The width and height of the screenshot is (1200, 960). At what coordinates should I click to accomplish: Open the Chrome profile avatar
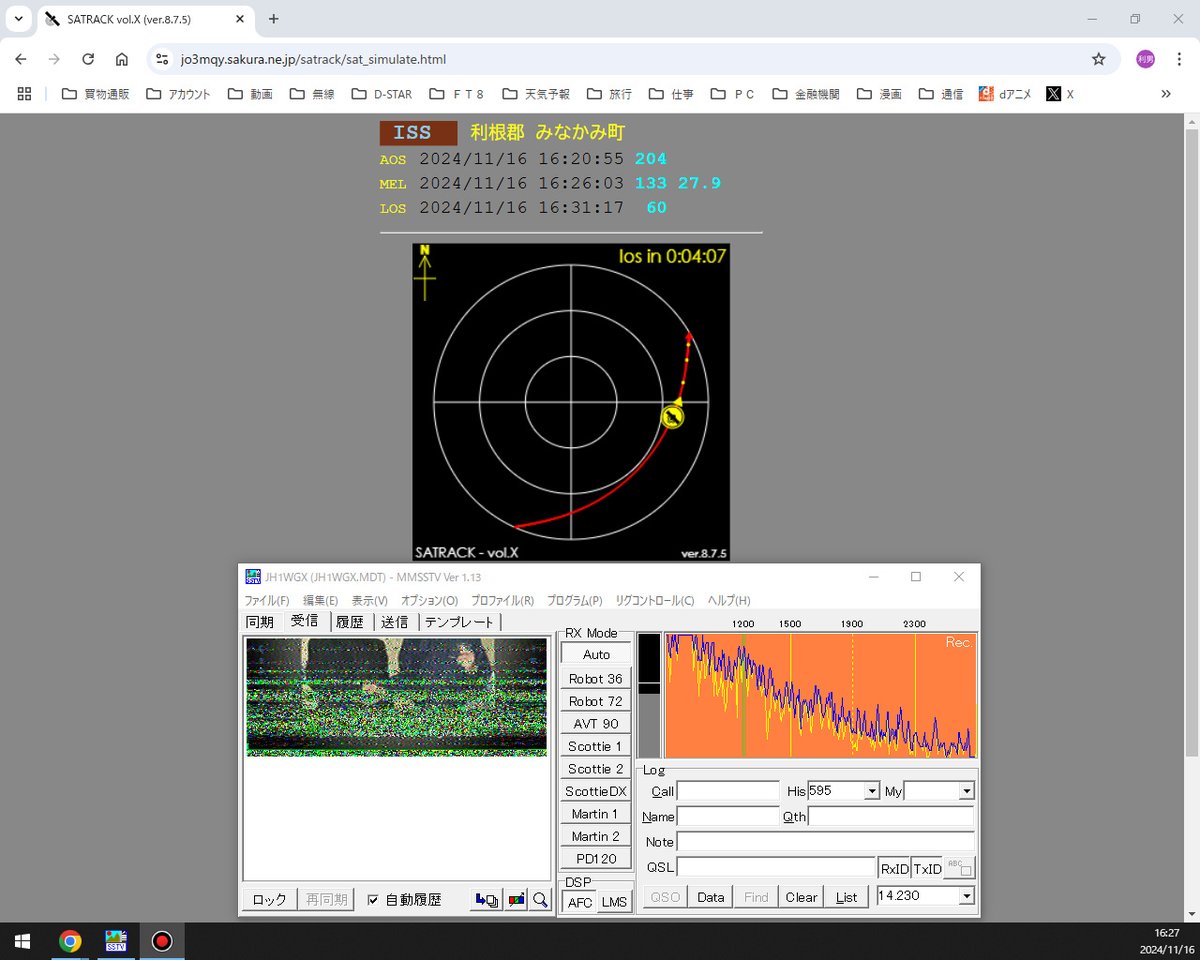coord(1145,59)
